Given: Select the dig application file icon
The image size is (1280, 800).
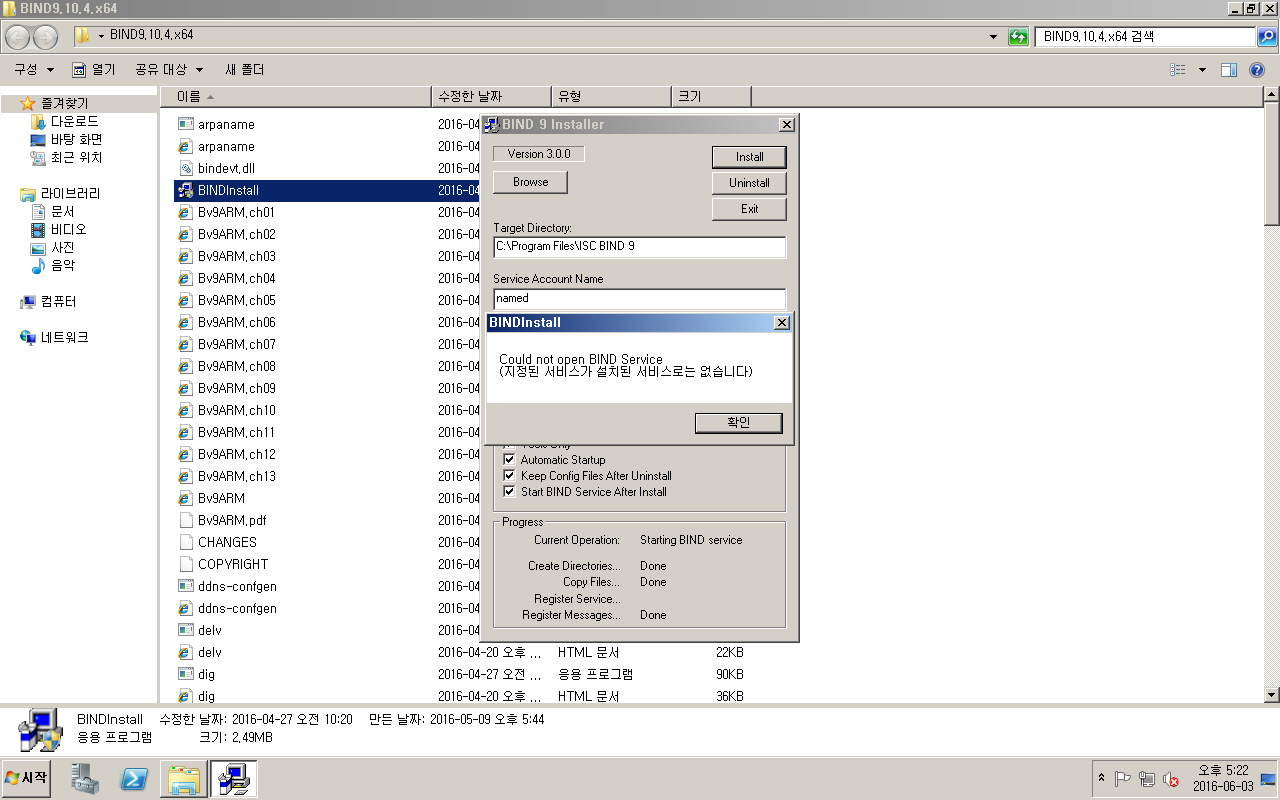Looking at the screenshot, I should (185, 674).
